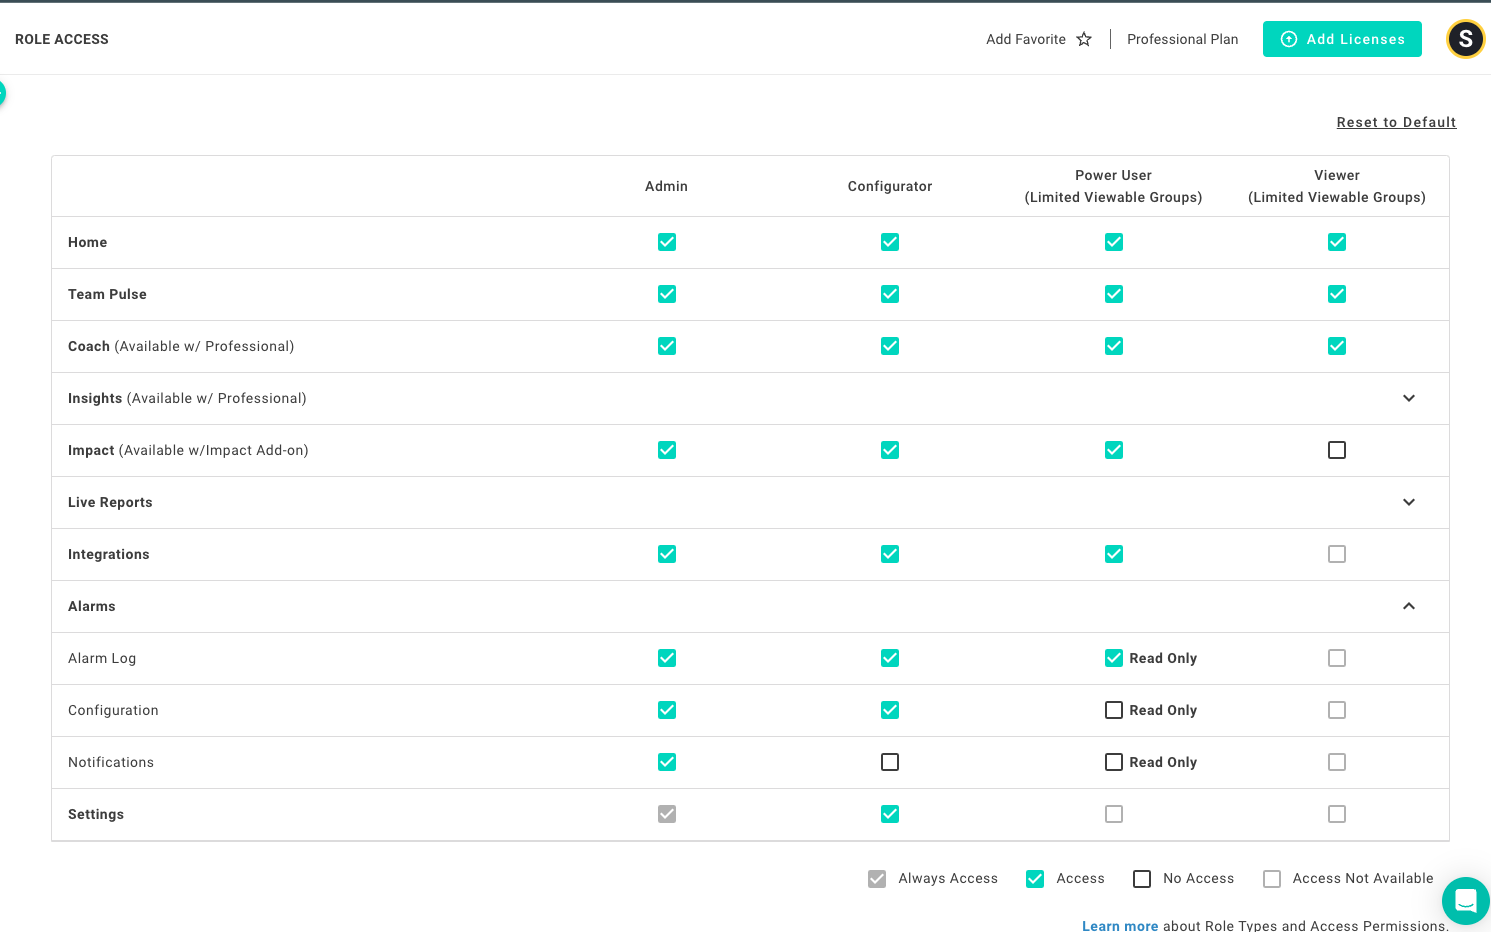
Task: Collapse the Alarms section chevron
Action: coord(1409,606)
